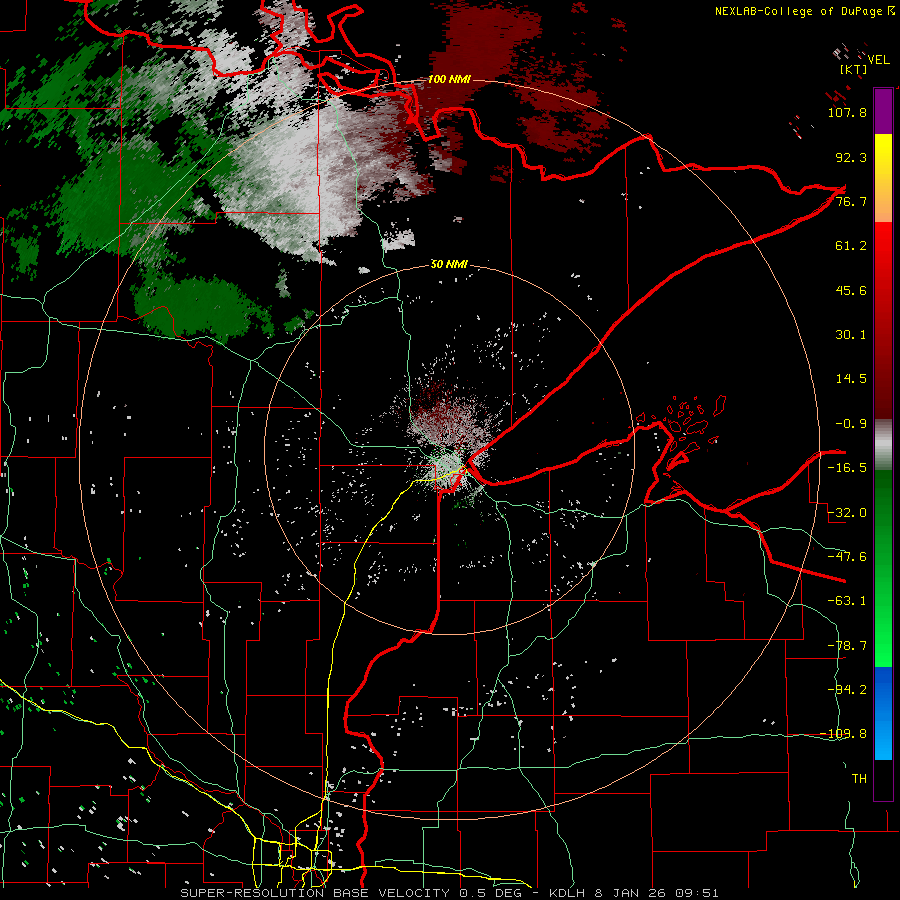Click the NEXLAB-College of DuPage label
The height and width of the screenshot is (900, 900).
tap(798, 11)
